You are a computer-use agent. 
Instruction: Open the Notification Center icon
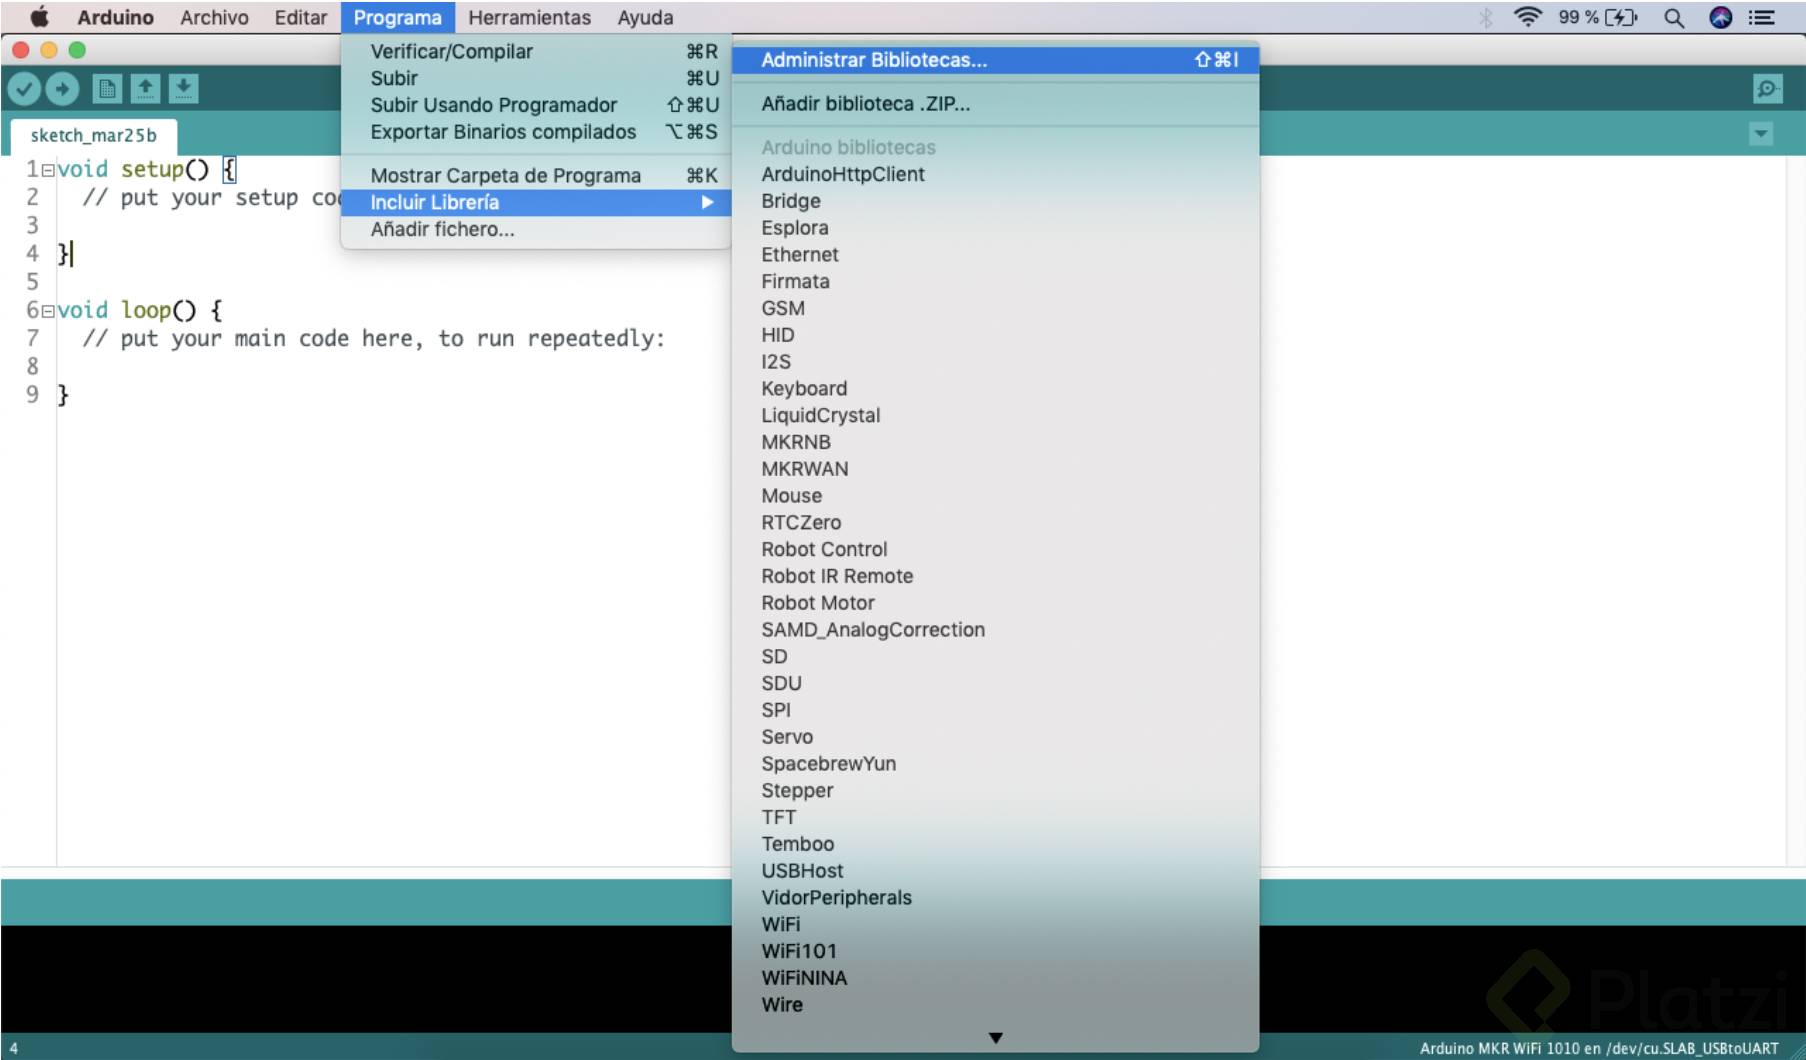tap(1762, 17)
